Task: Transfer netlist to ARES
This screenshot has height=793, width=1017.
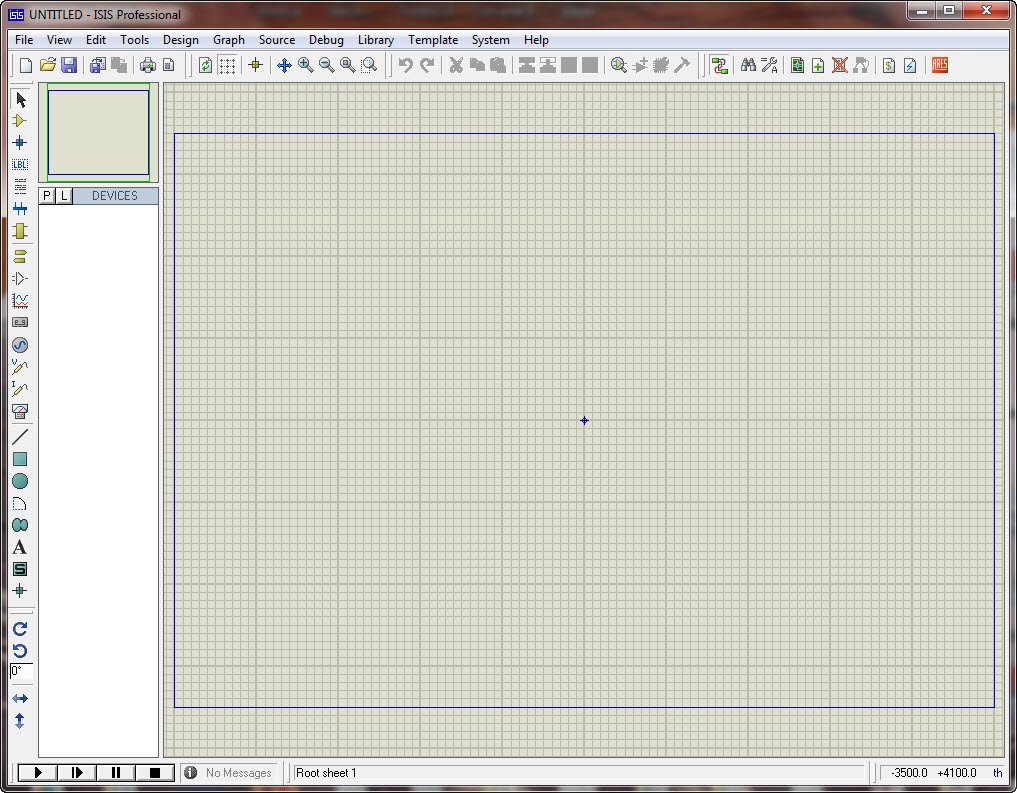Action: pos(940,65)
